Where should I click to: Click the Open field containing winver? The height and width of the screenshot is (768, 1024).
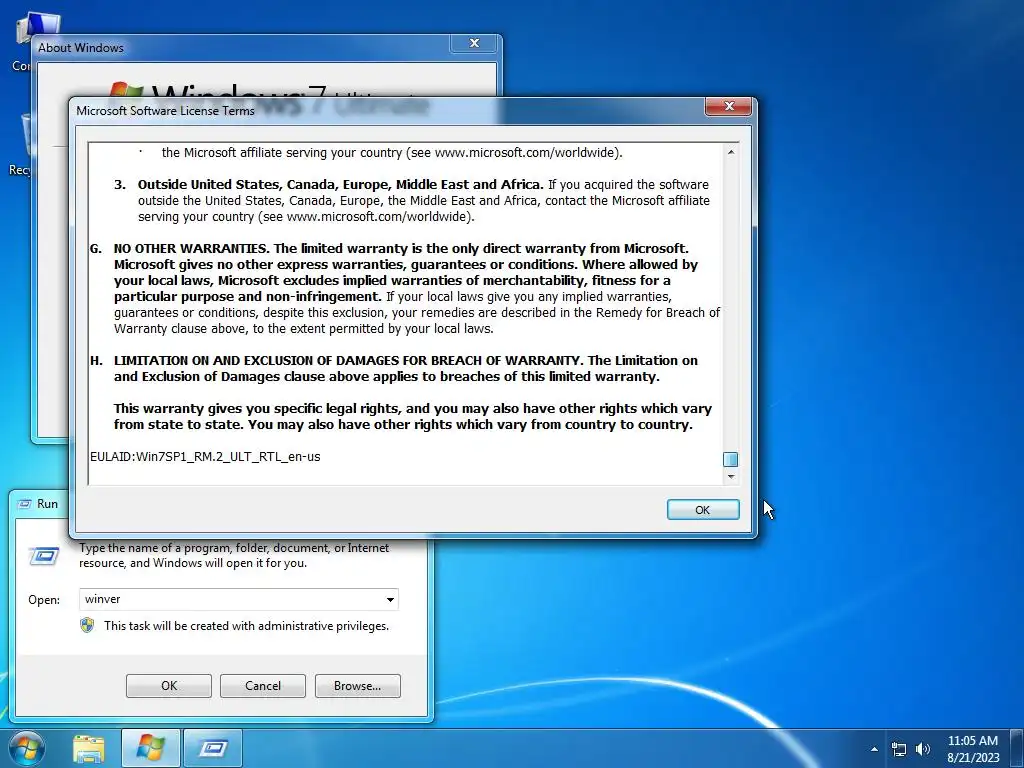pos(238,600)
